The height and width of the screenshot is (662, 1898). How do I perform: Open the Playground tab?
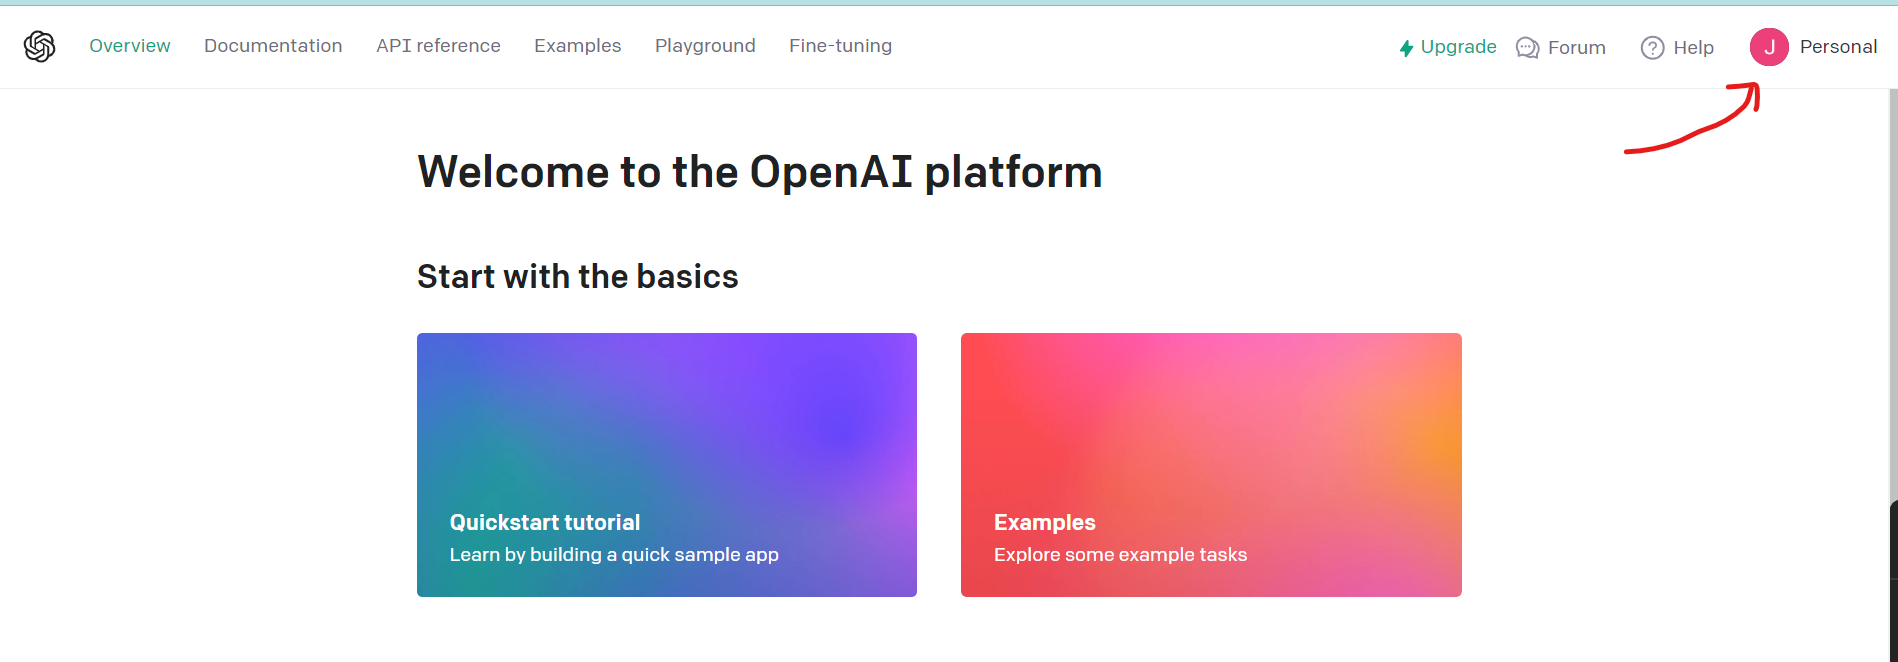click(705, 46)
